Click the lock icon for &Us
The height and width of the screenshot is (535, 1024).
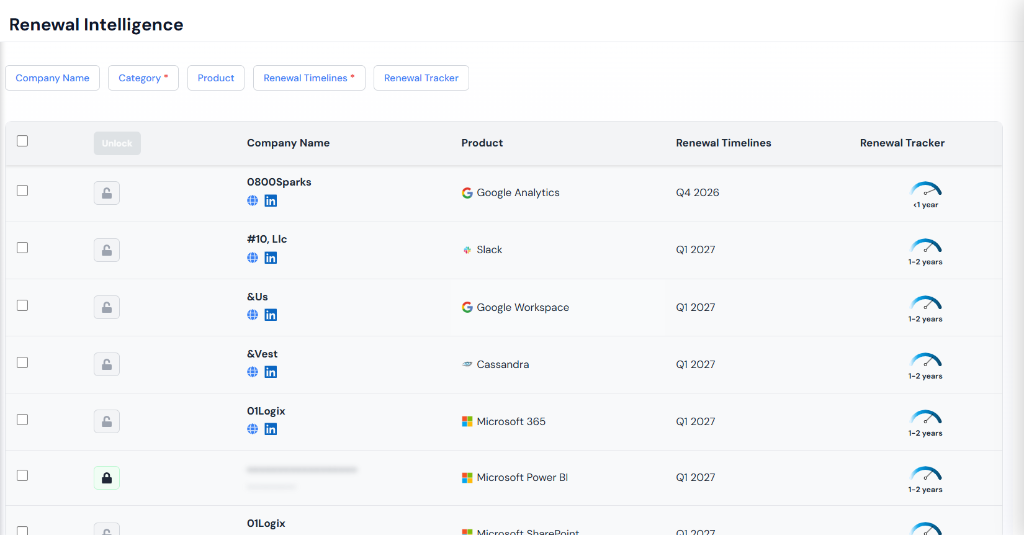[106, 307]
